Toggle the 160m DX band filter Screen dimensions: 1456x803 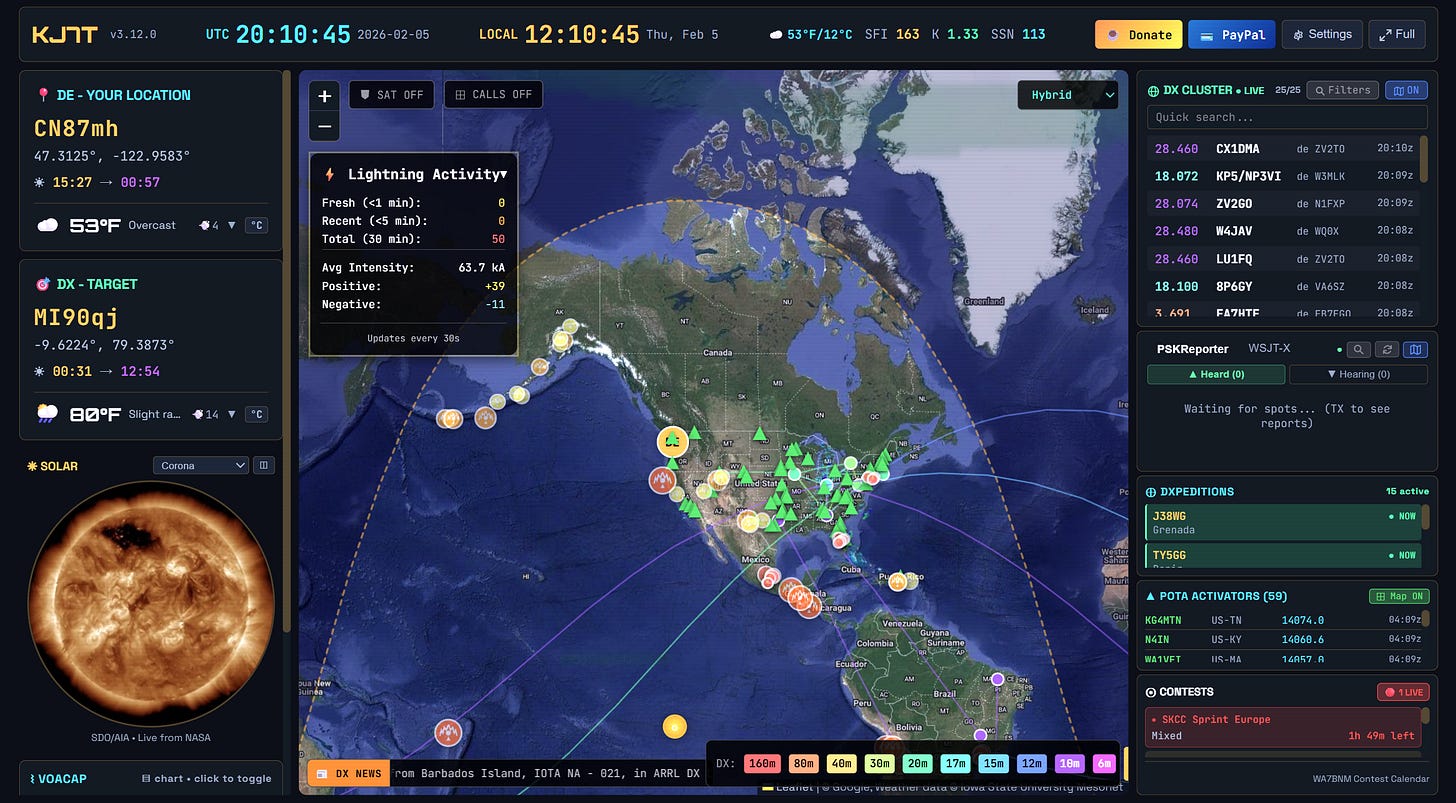pos(762,764)
